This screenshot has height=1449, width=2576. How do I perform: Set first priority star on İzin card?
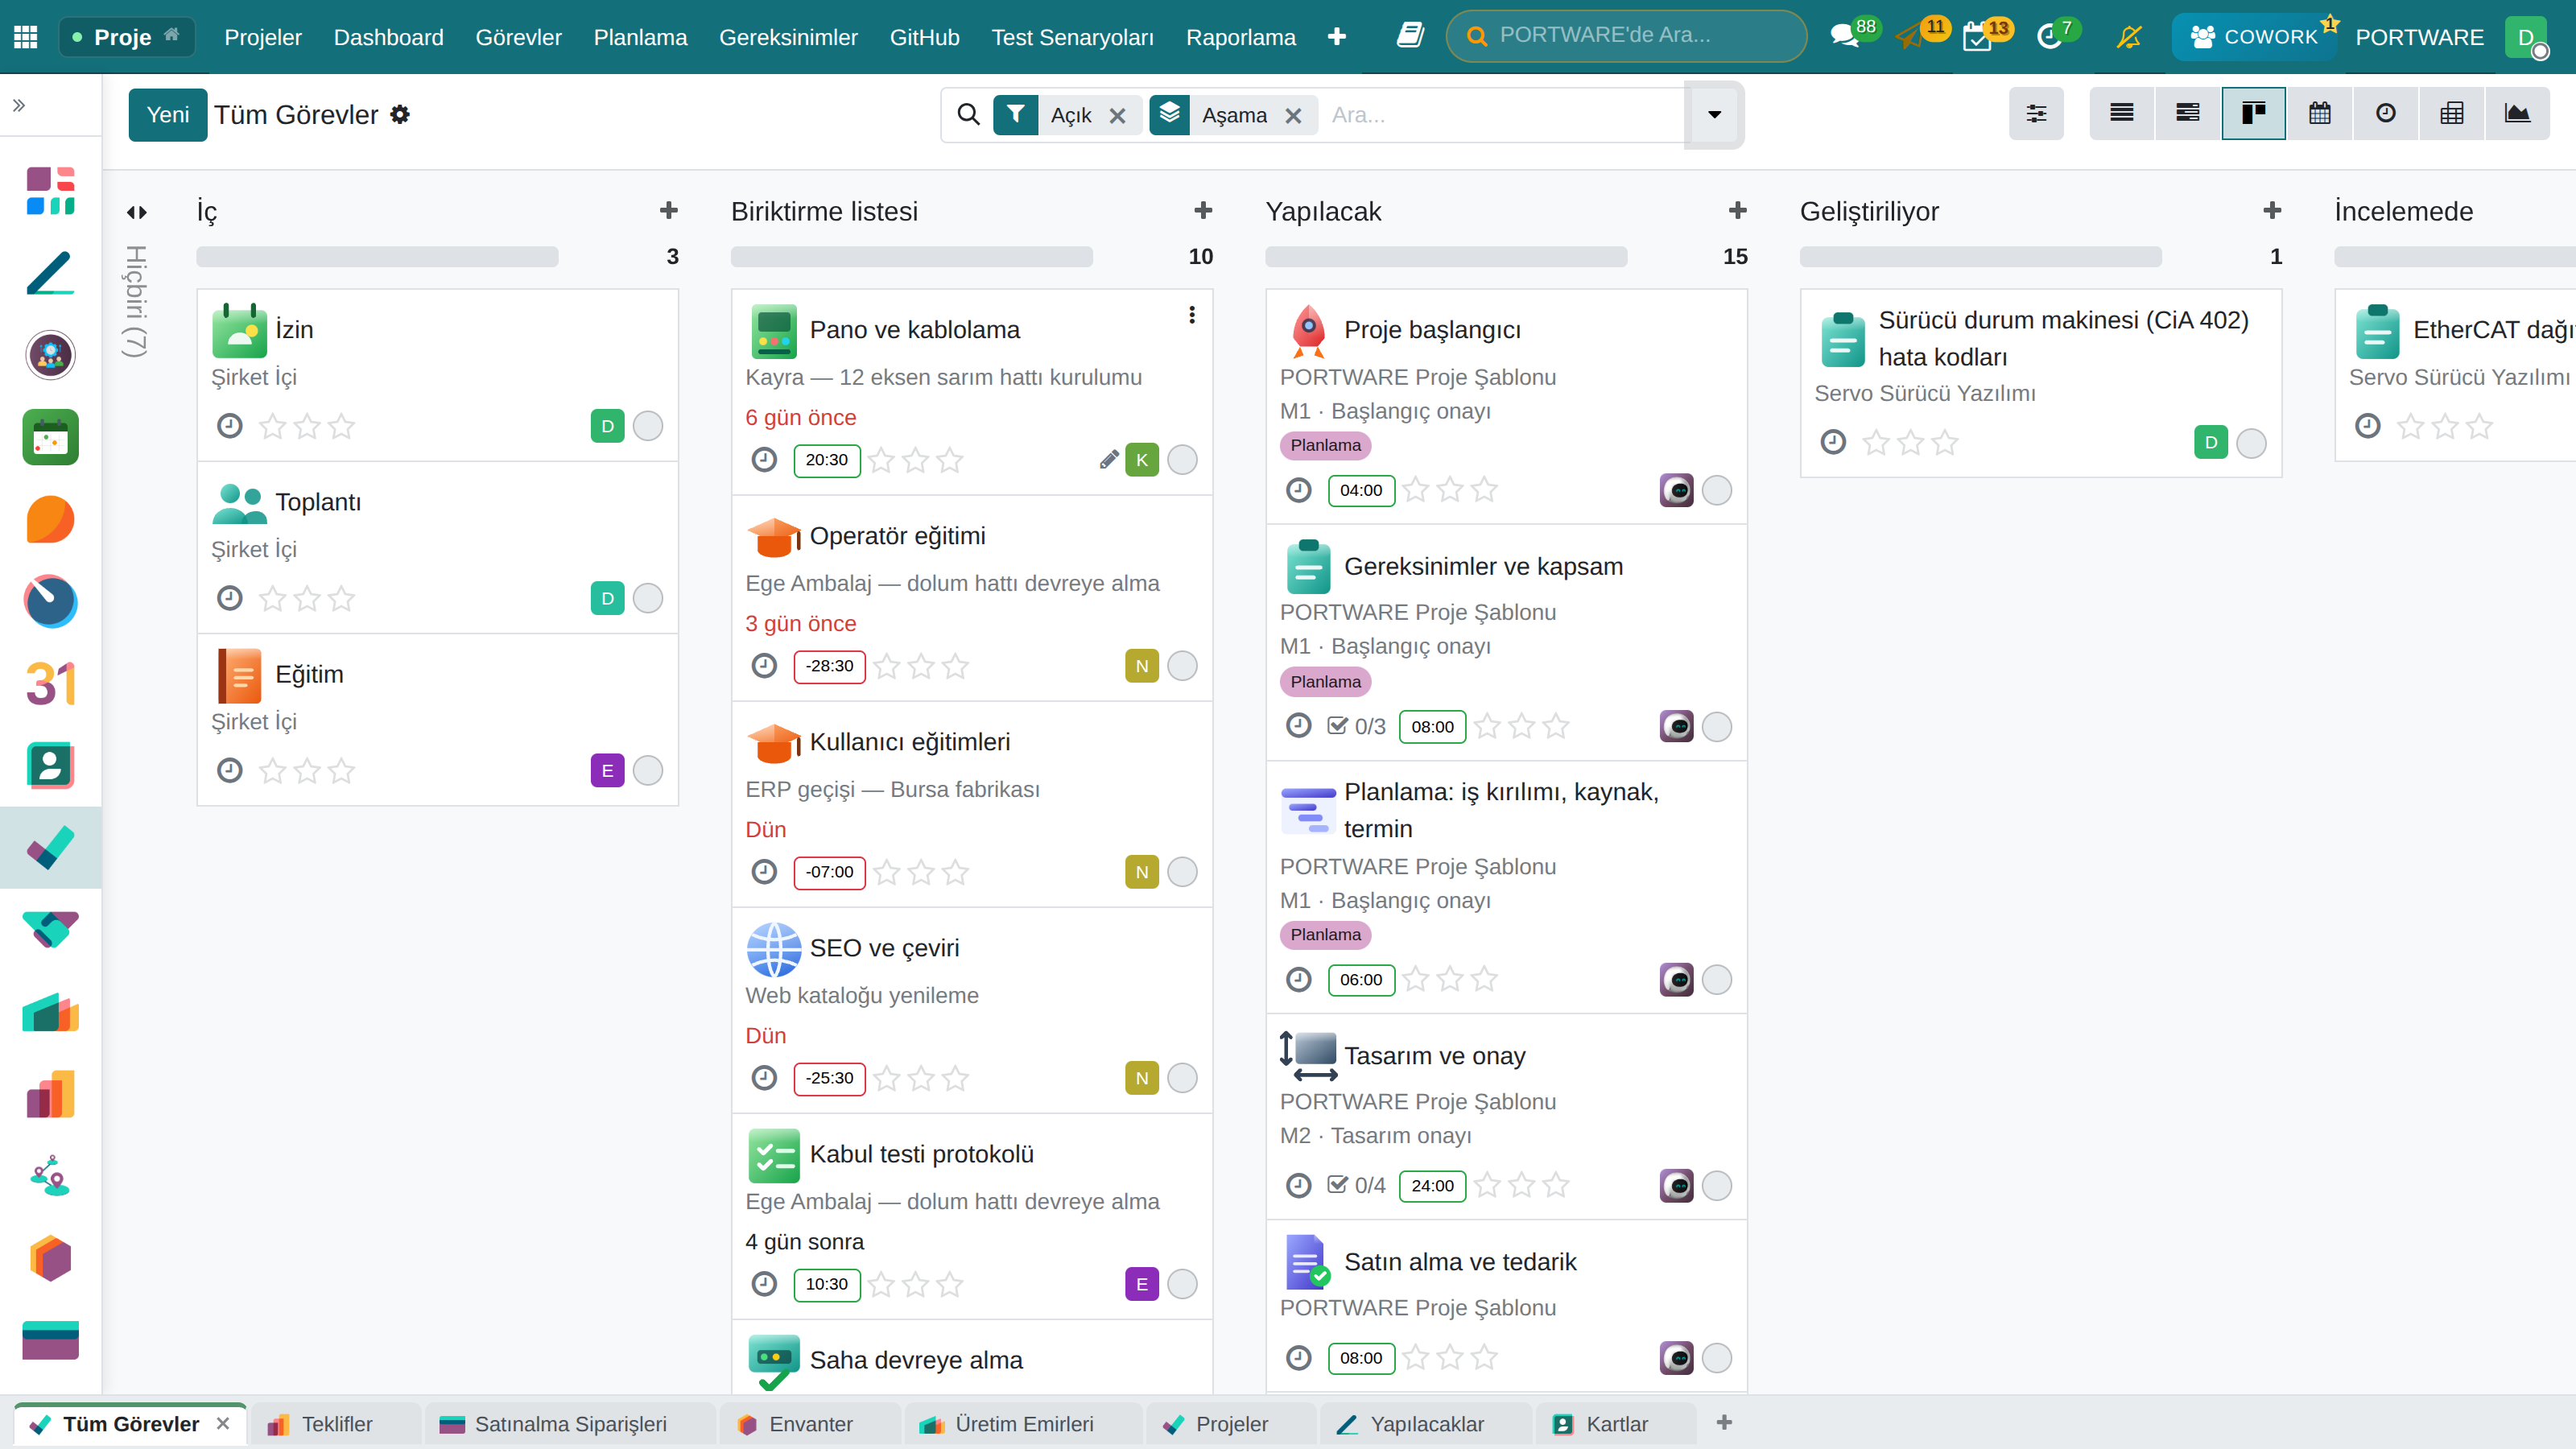272,427
